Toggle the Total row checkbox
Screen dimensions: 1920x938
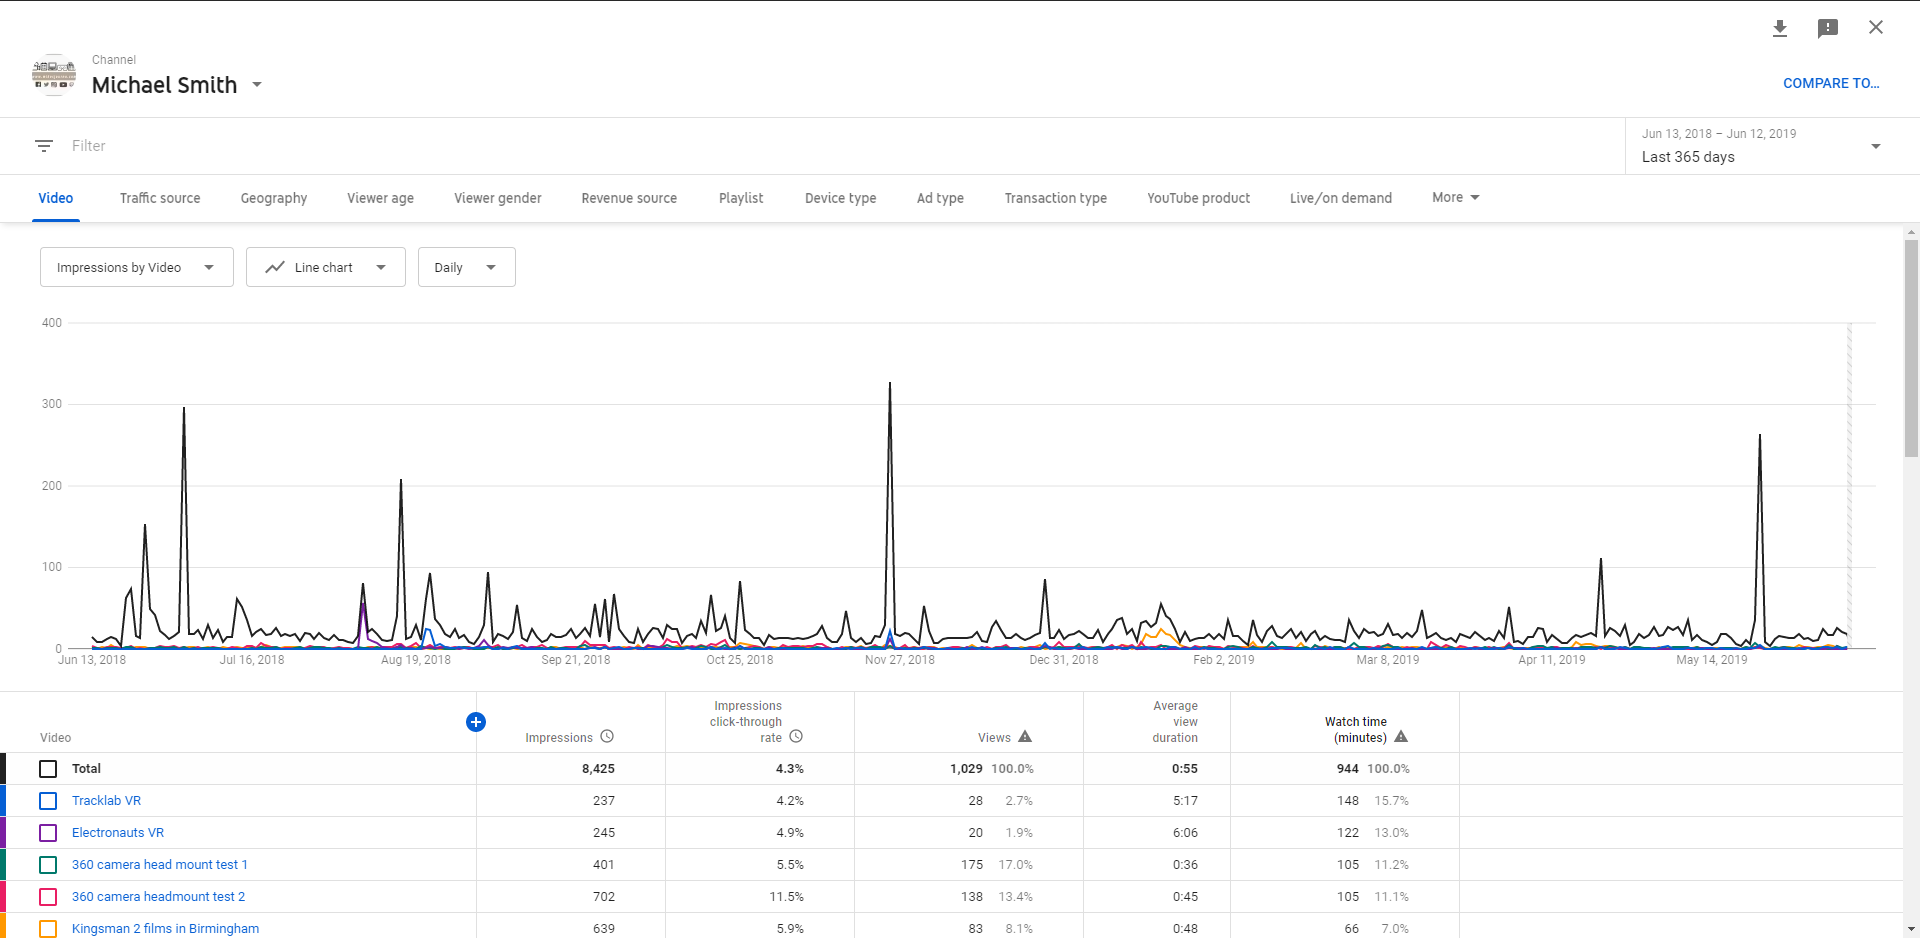point(48,769)
